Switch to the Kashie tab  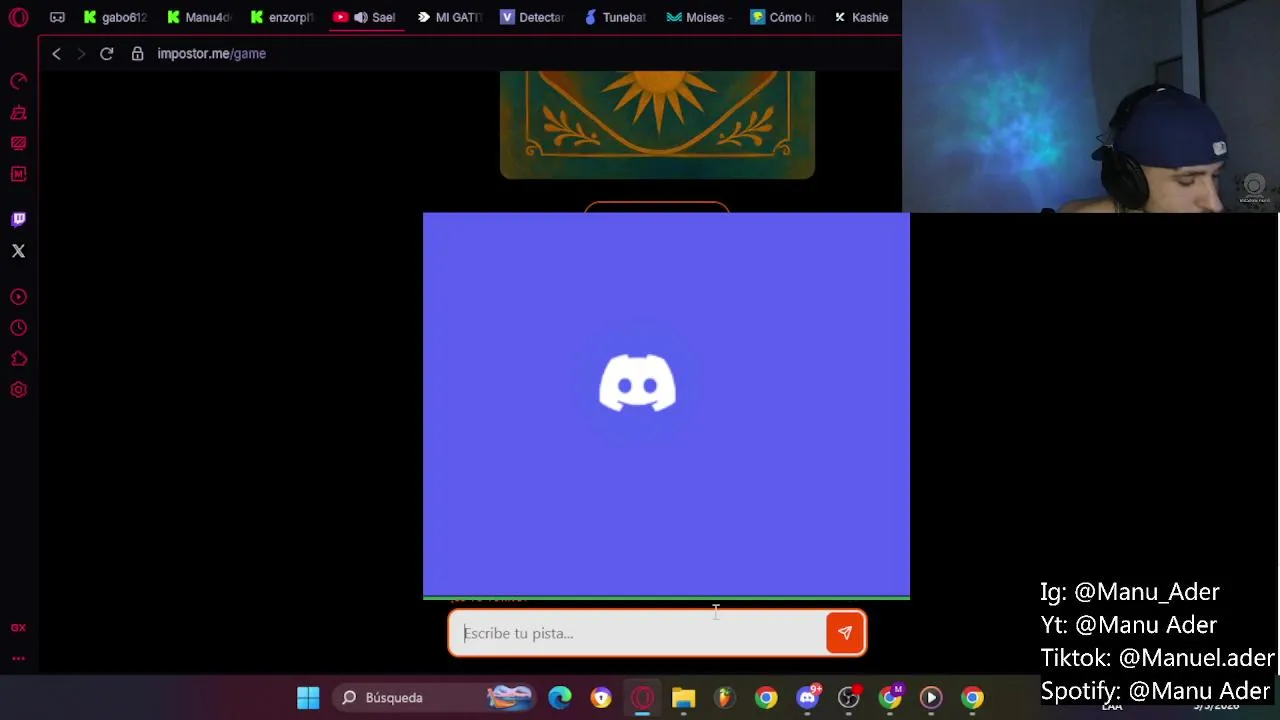[862, 17]
